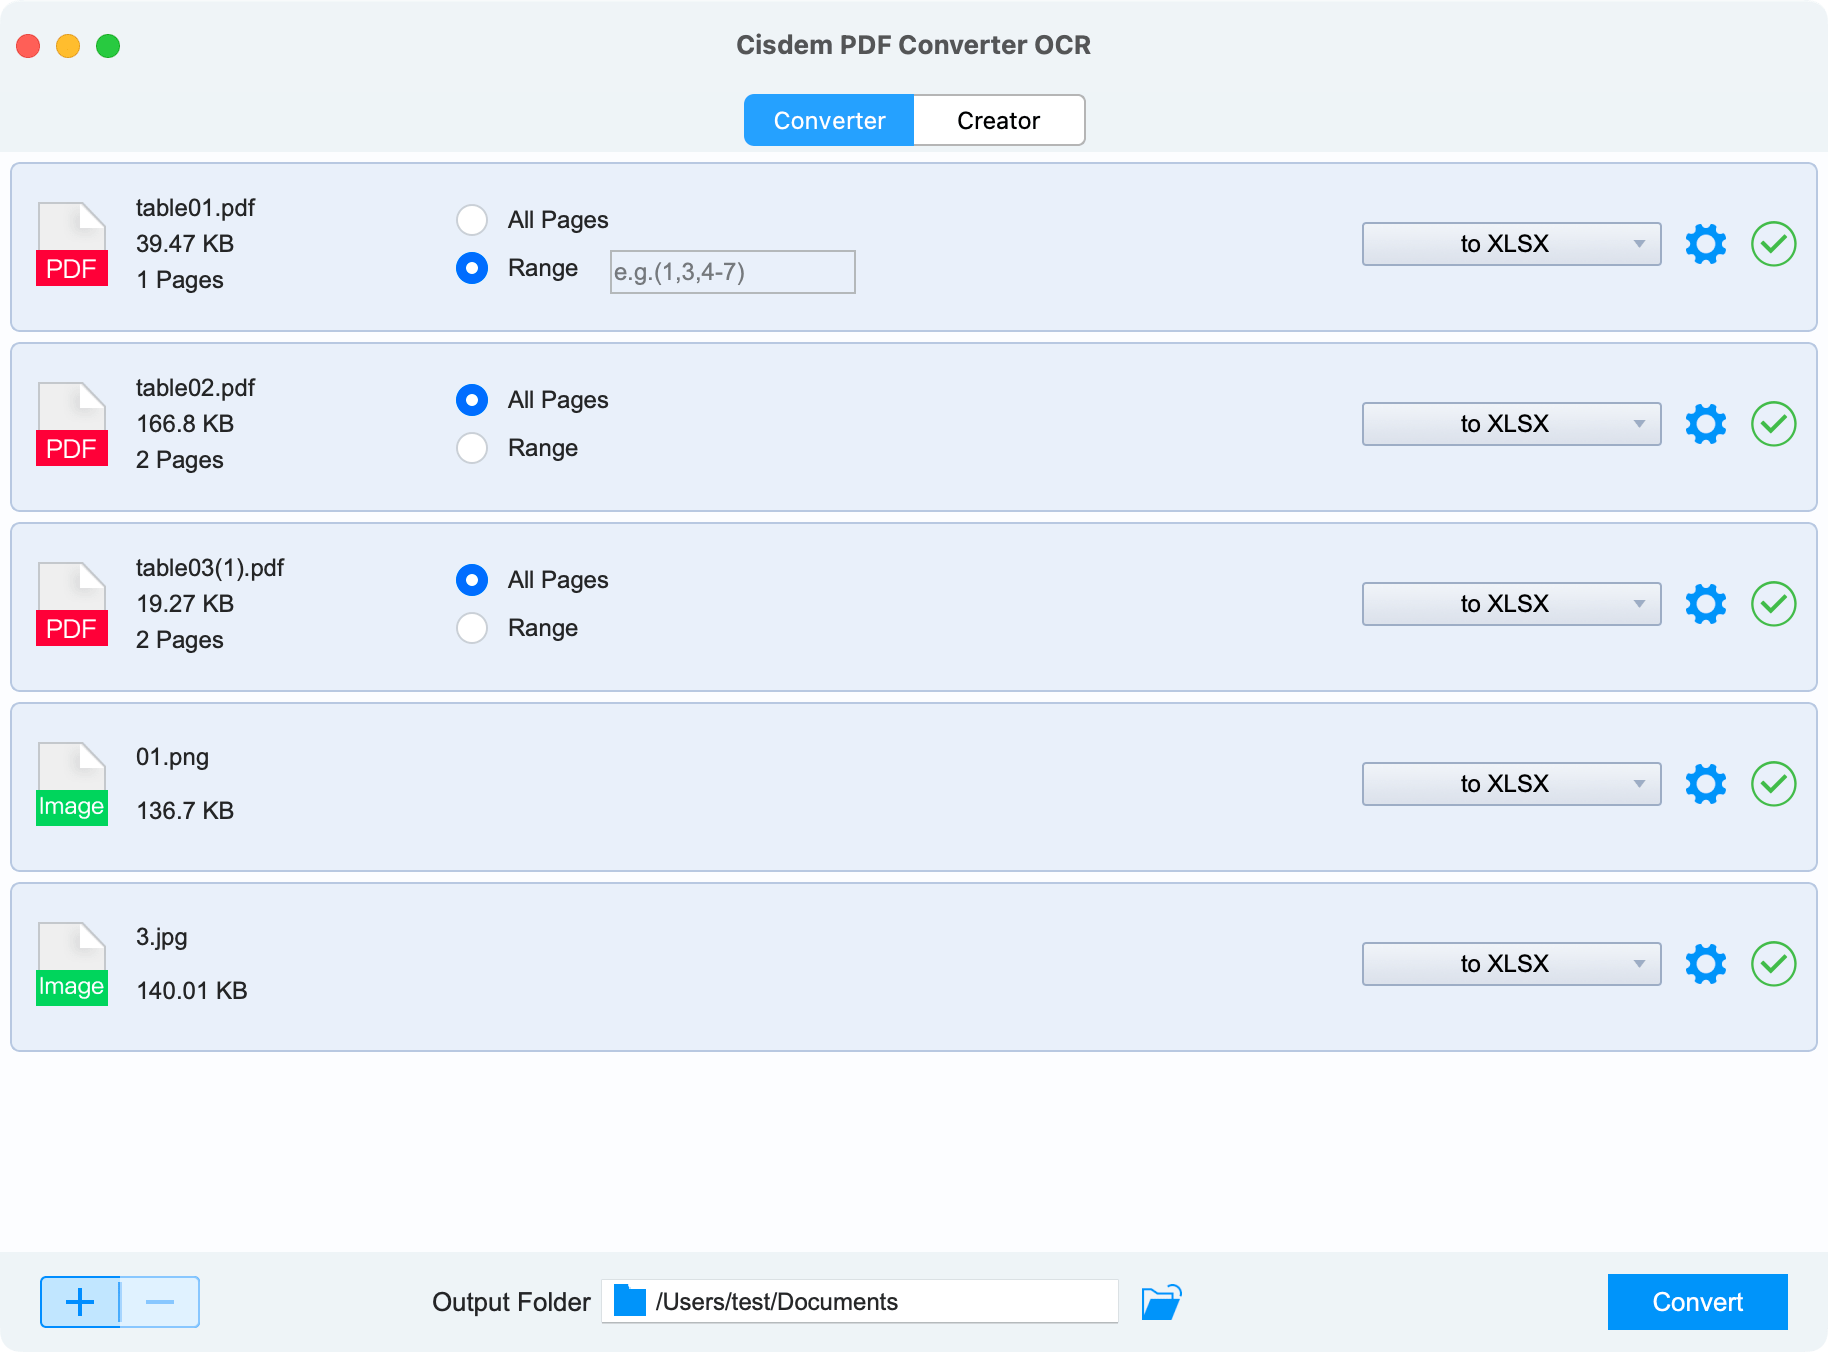Click the Convert button
Image resolution: width=1828 pixels, height=1352 pixels.
pyautogui.click(x=1696, y=1301)
